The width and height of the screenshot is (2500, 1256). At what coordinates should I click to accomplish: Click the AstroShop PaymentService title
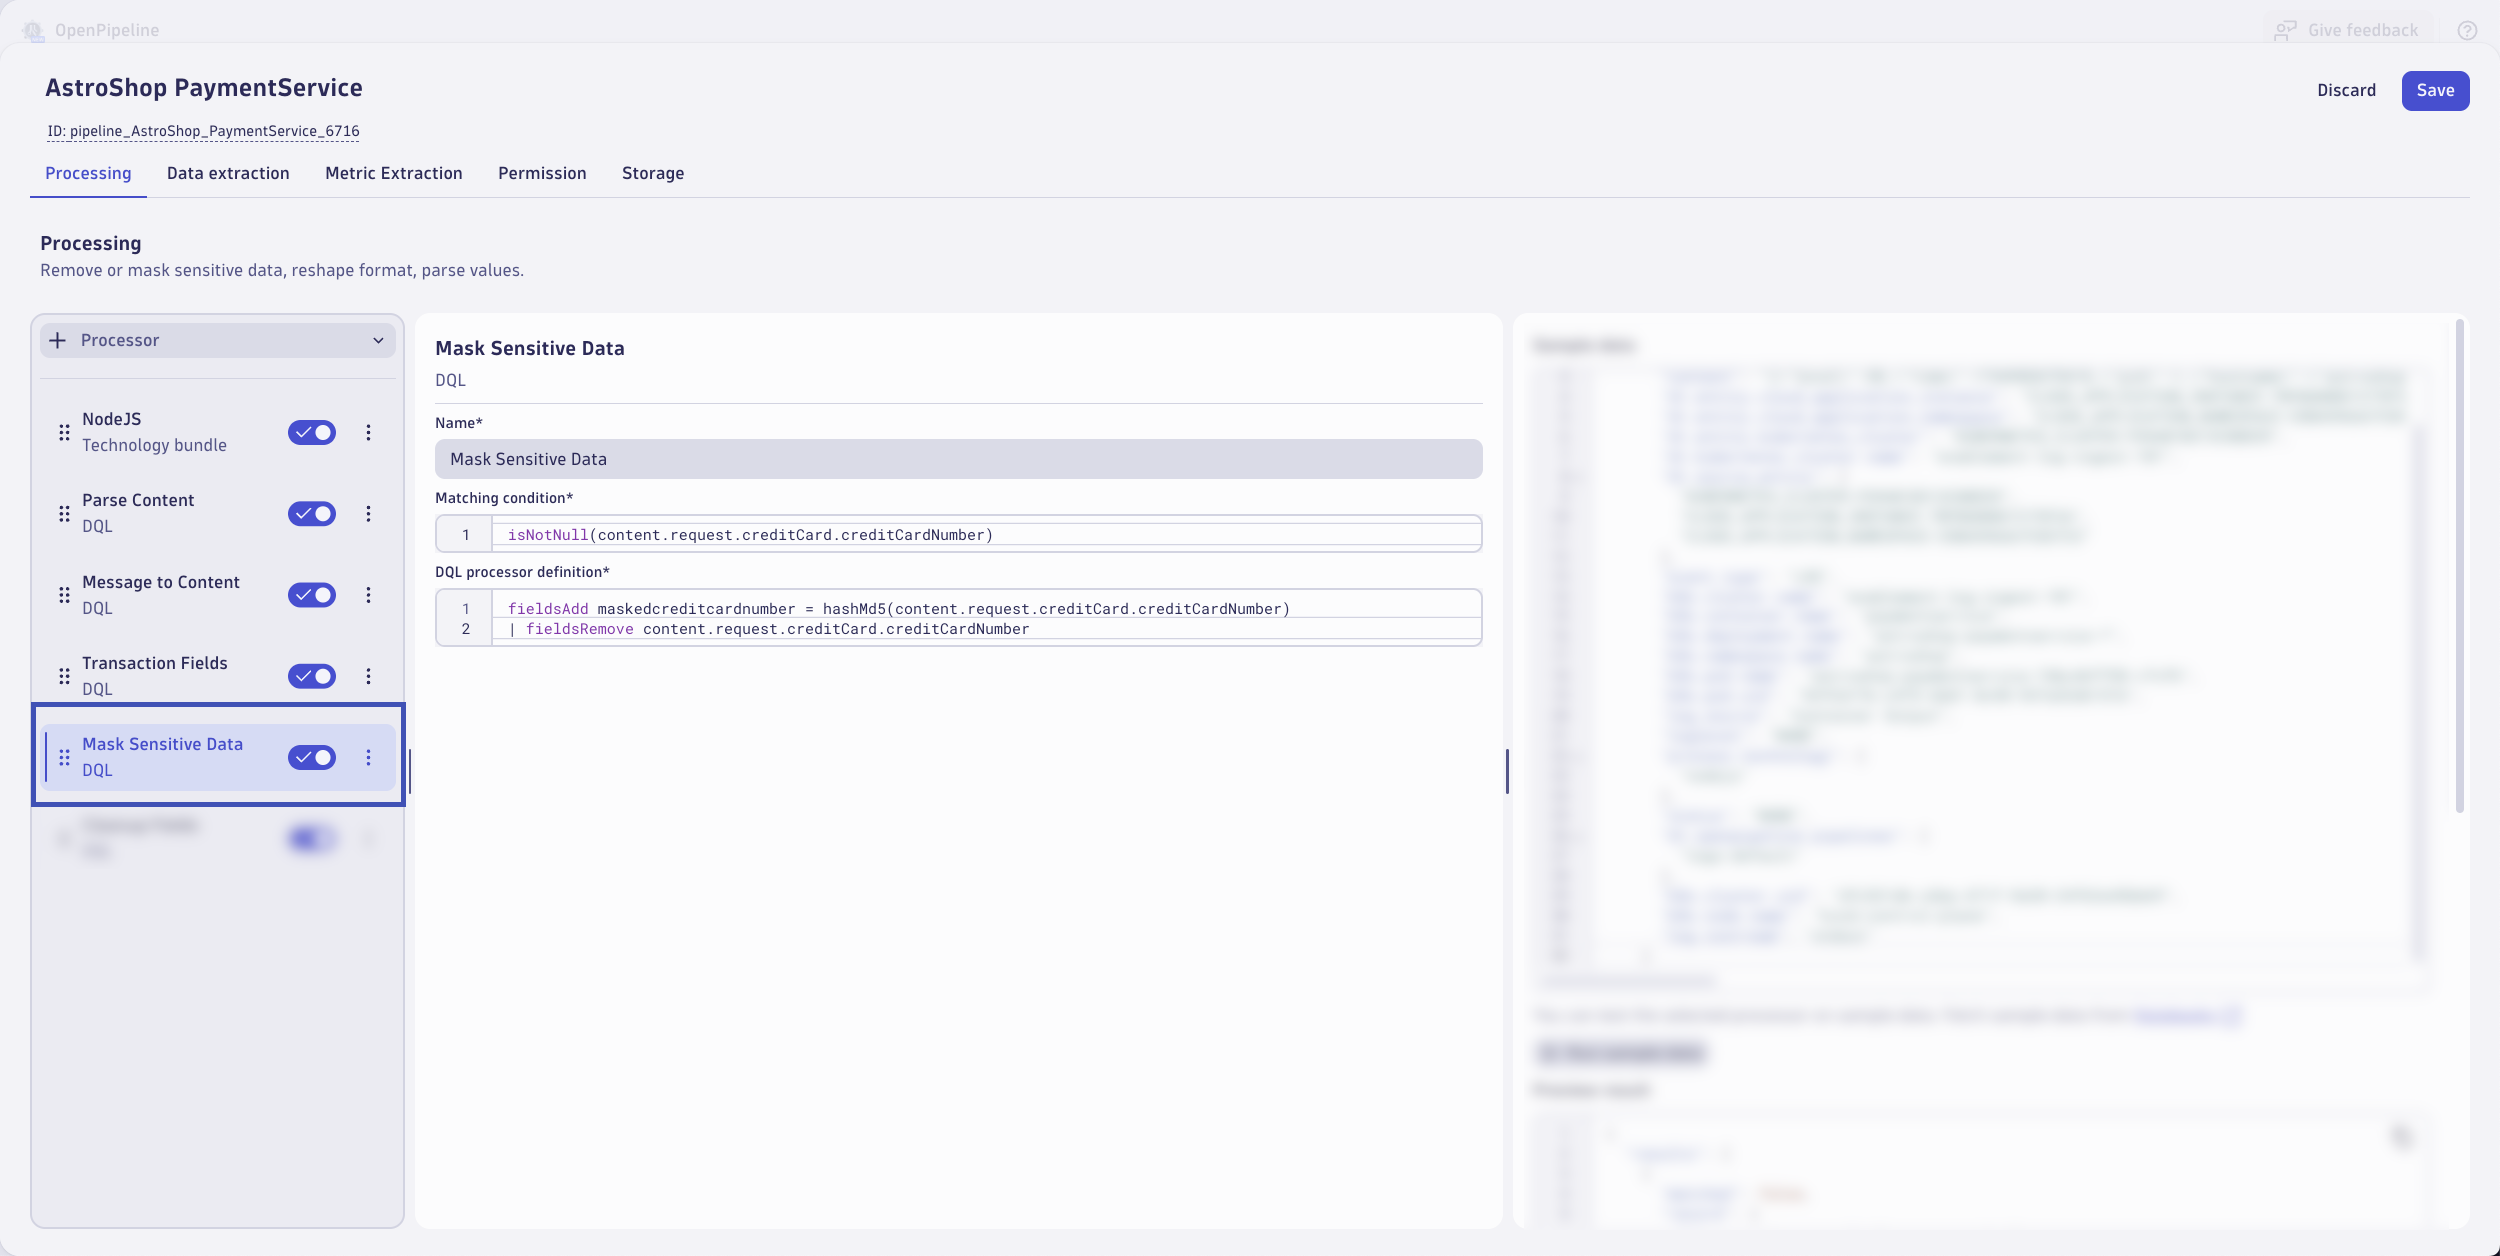204,88
